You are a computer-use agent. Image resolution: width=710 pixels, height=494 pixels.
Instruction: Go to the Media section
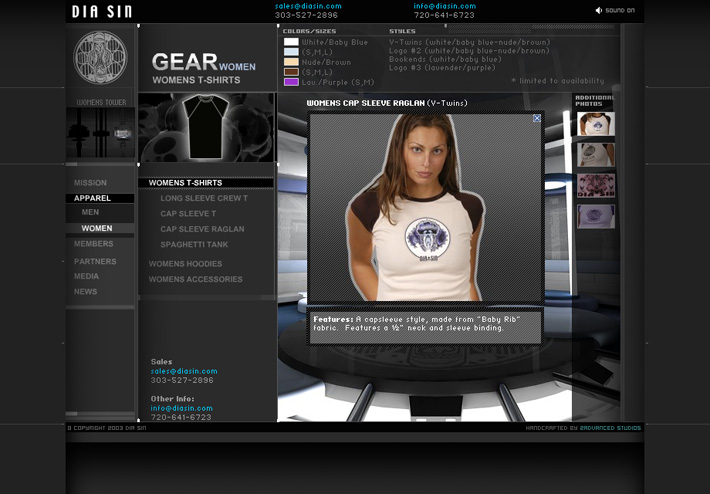pyautogui.click(x=86, y=276)
